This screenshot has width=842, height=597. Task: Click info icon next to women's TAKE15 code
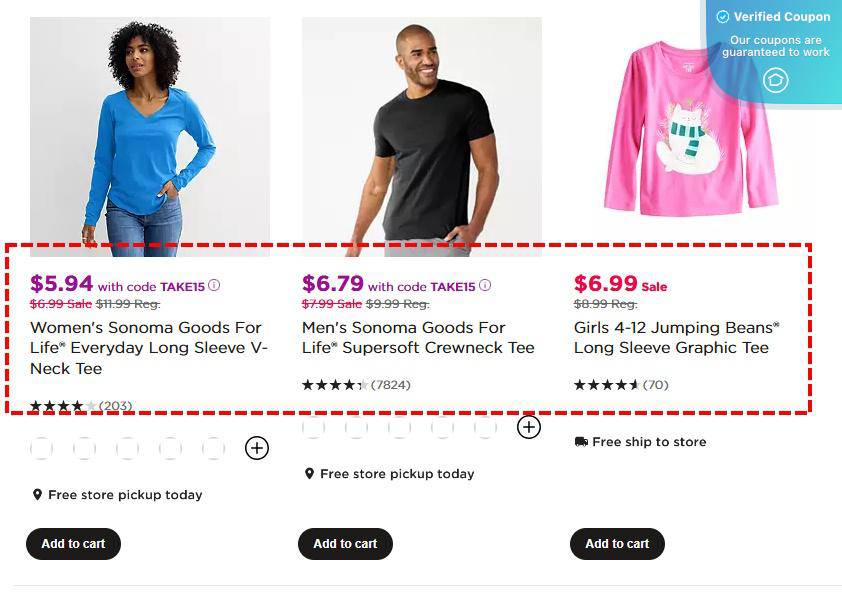212,286
